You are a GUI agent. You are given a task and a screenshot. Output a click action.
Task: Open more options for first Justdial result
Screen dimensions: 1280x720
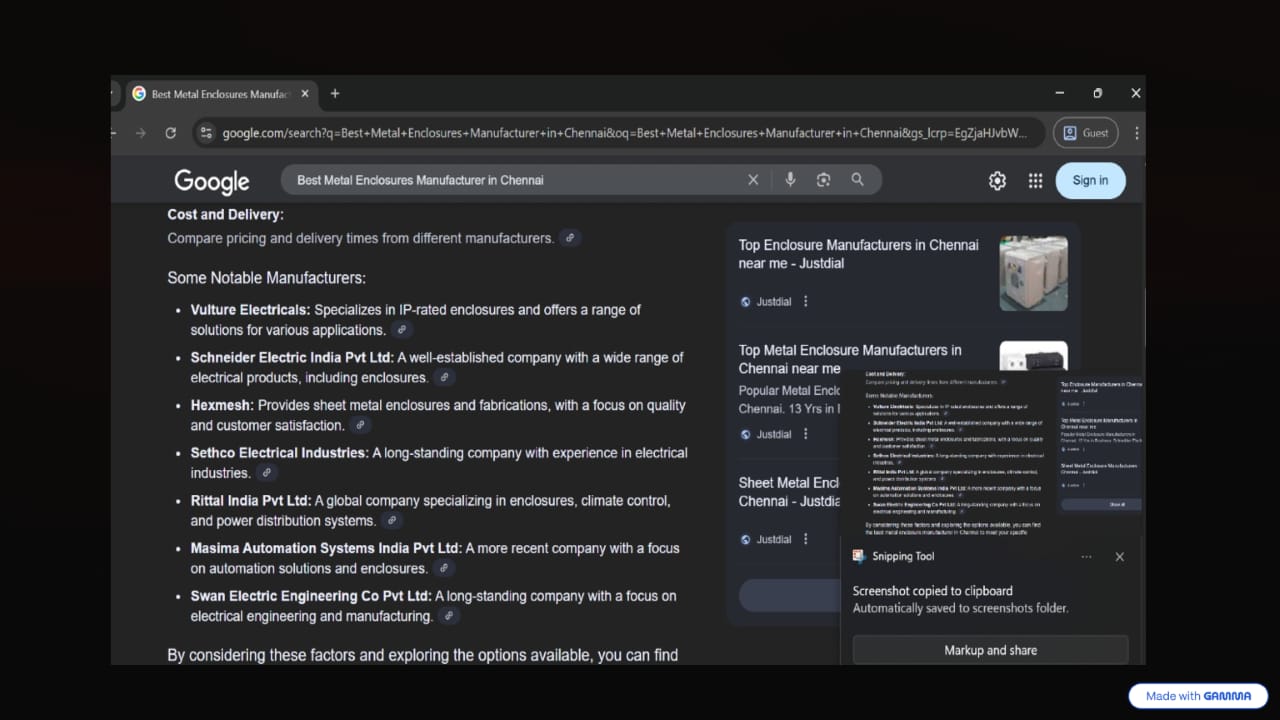(x=806, y=302)
